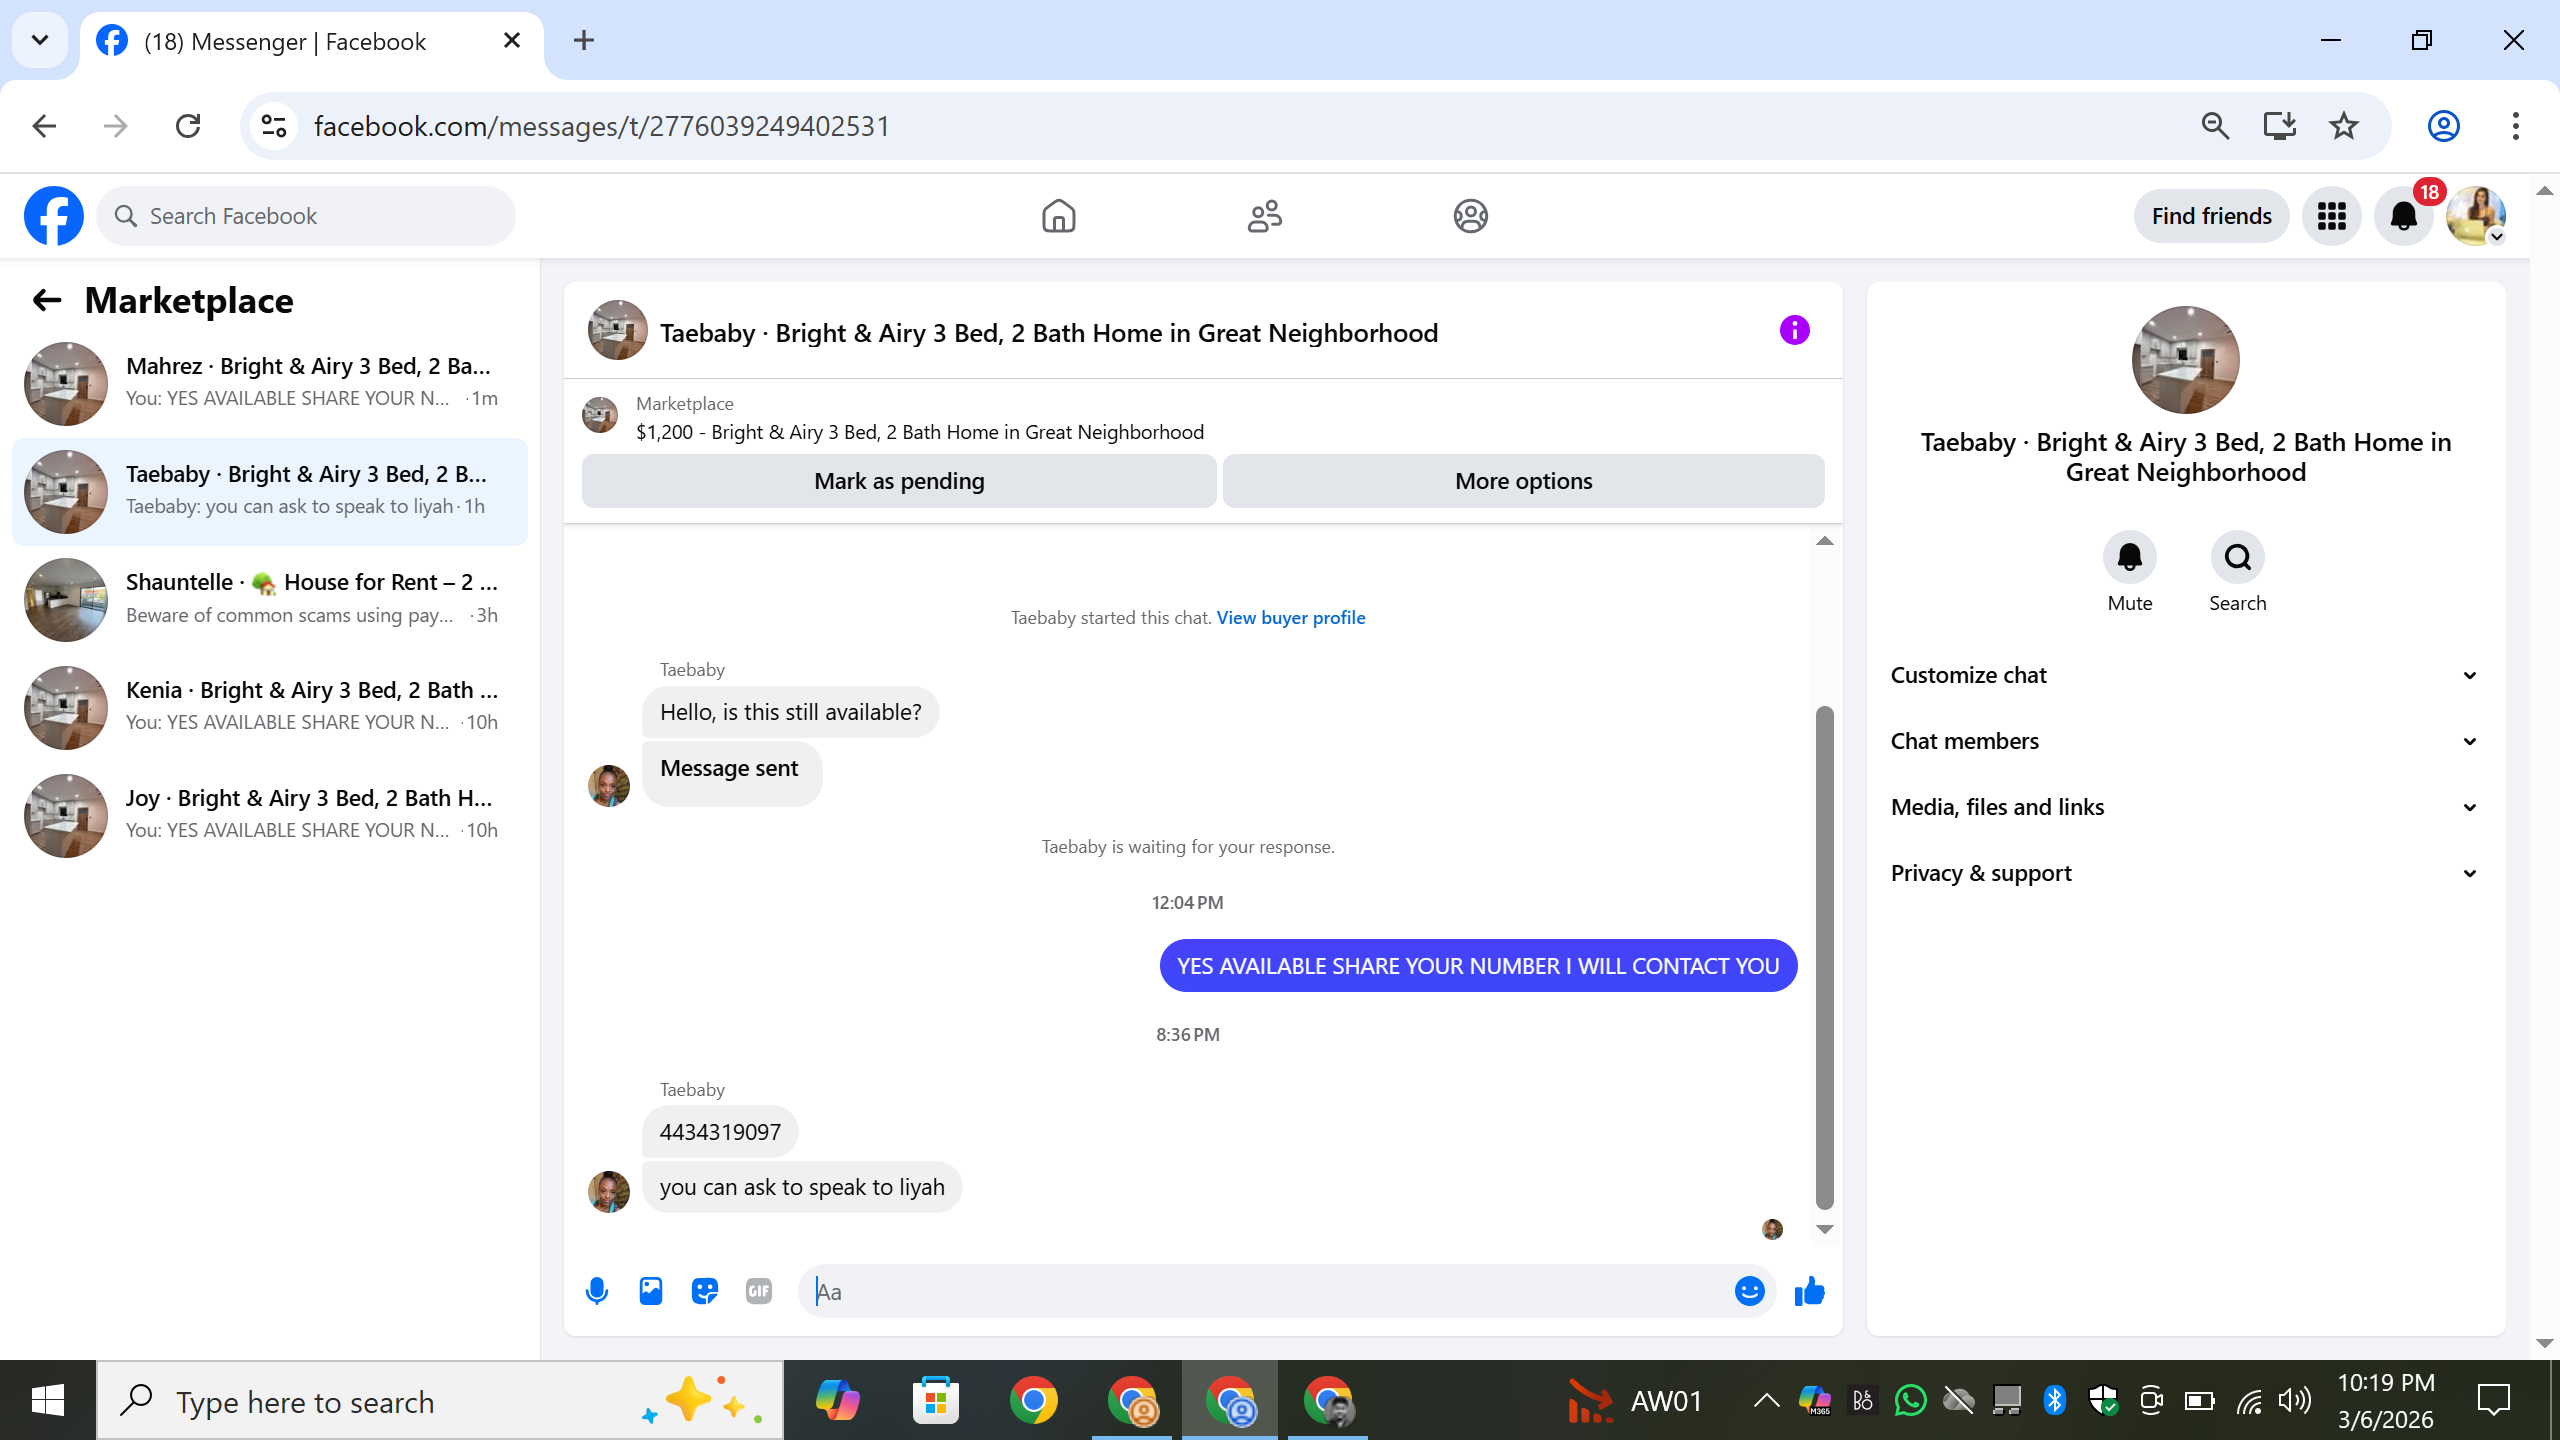Open the emoji picker in message box
The height and width of the screenshot is (1440, 2560).
pyautogui.click(x=1749, y=1291)
